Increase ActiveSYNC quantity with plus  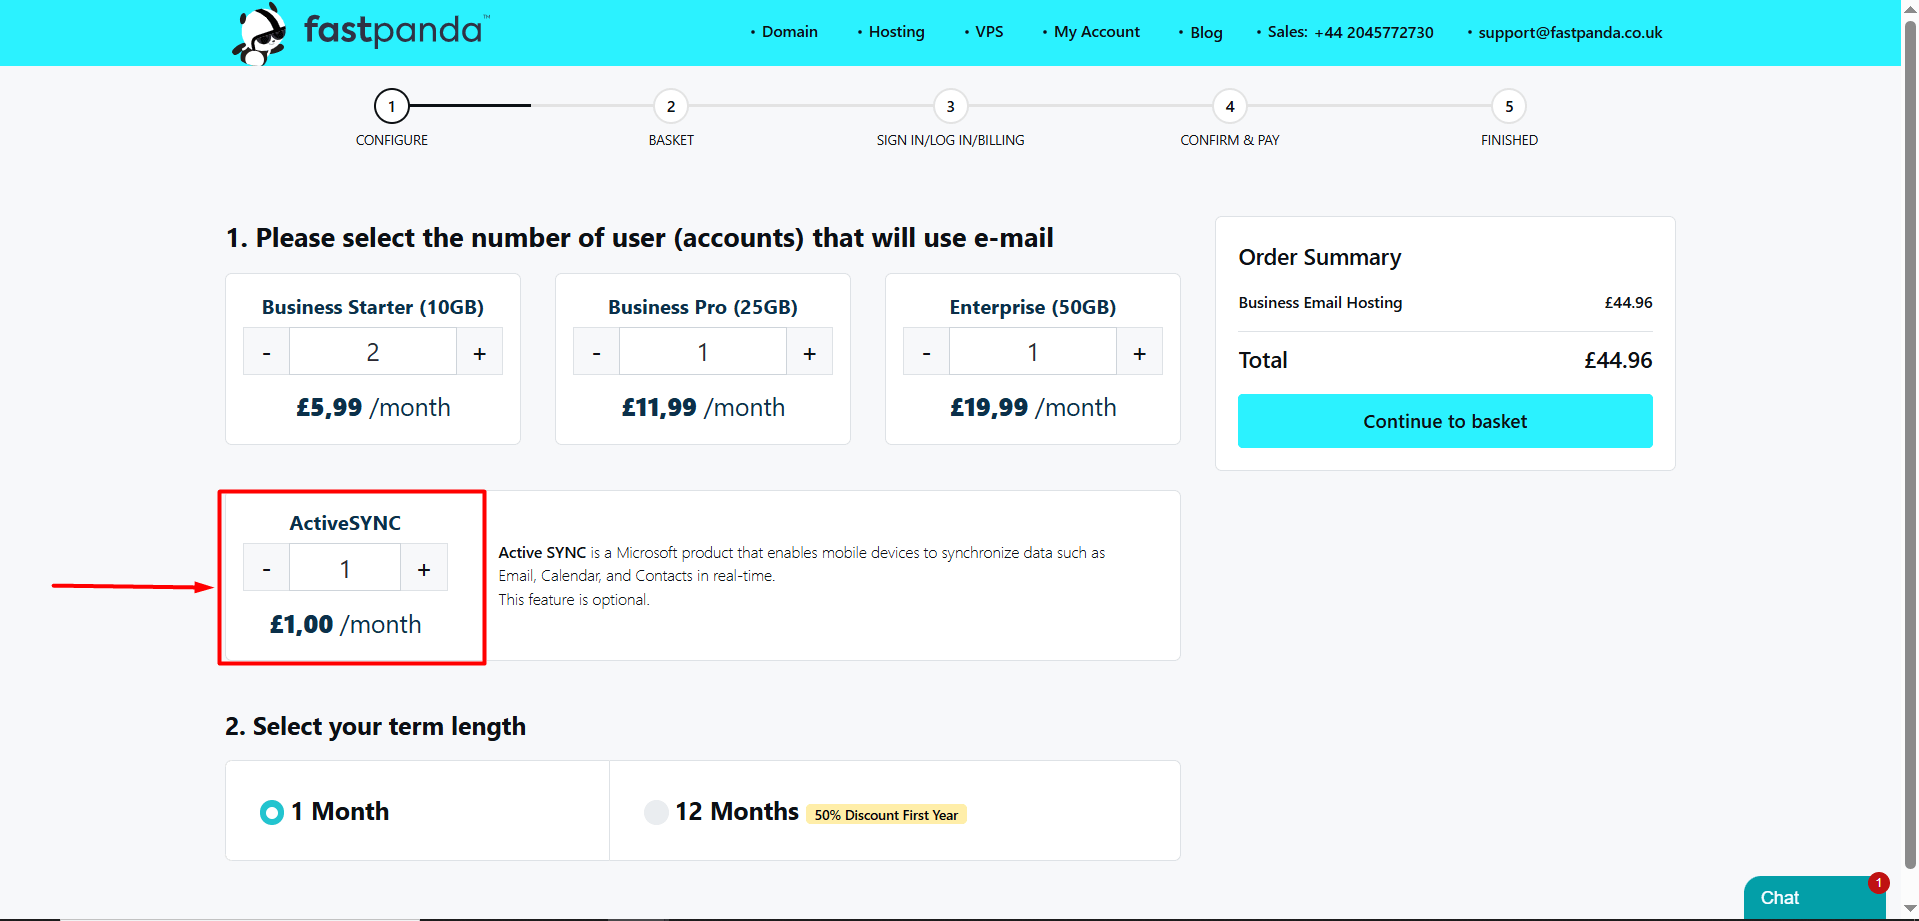424,568
